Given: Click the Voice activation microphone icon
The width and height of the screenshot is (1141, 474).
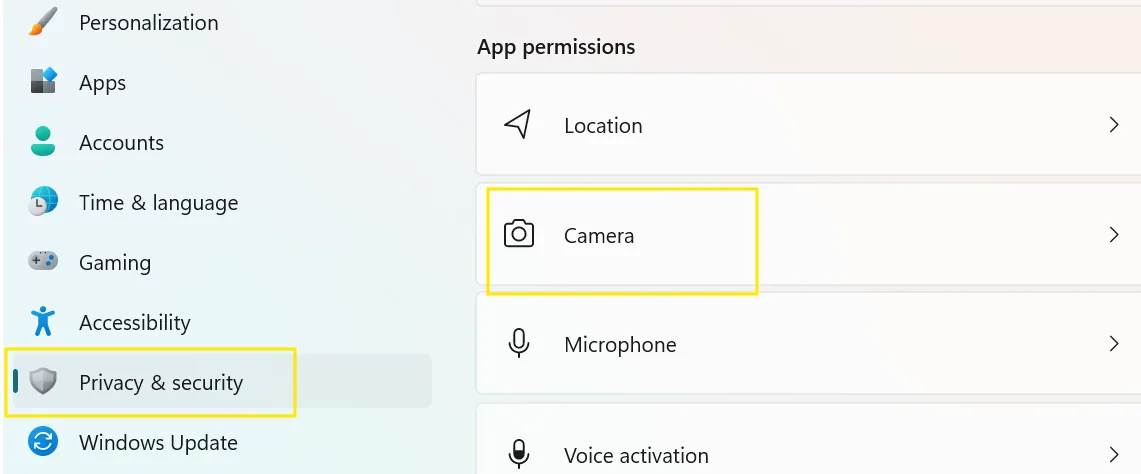Looking at the screenshot, I should tap(518, 454).
